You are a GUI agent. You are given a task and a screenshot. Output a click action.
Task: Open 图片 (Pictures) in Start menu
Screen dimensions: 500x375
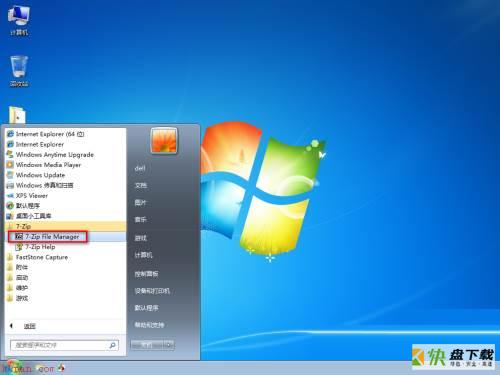pyautogui.click(x=140, y=203)
